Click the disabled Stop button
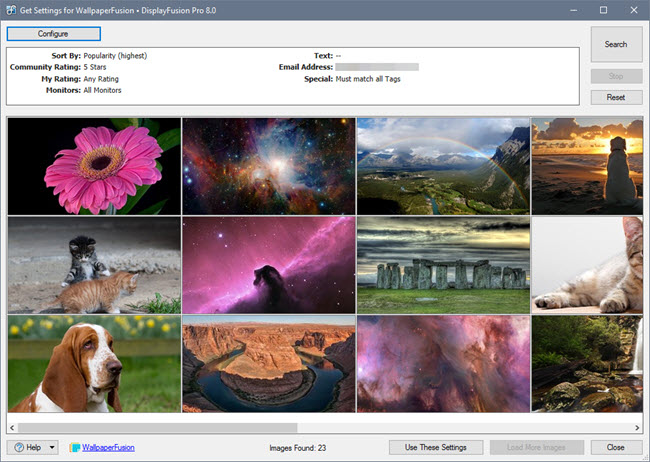650x462 pixels. [616, 76]
